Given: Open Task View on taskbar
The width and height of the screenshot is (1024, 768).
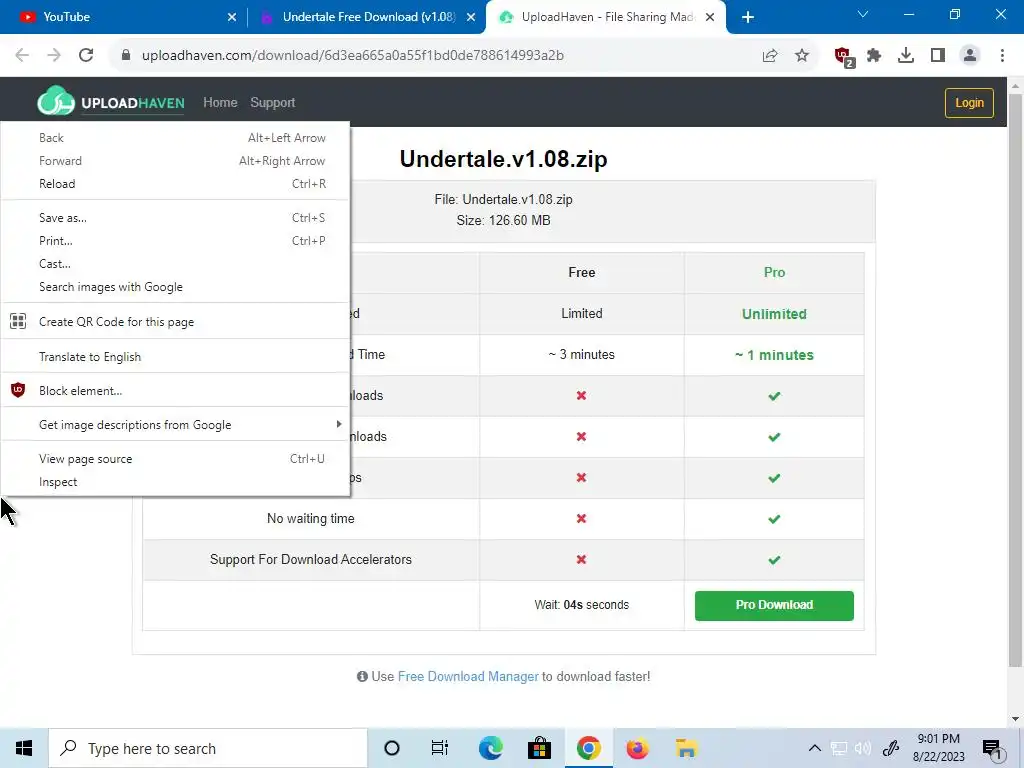Looking at the screenshot, I should (x=440, y=748).
